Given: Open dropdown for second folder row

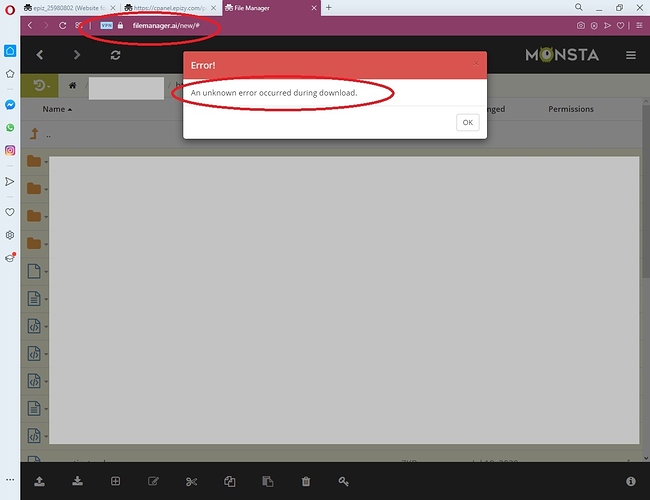Looking at the screenshot, I should [x=46, y=189].
